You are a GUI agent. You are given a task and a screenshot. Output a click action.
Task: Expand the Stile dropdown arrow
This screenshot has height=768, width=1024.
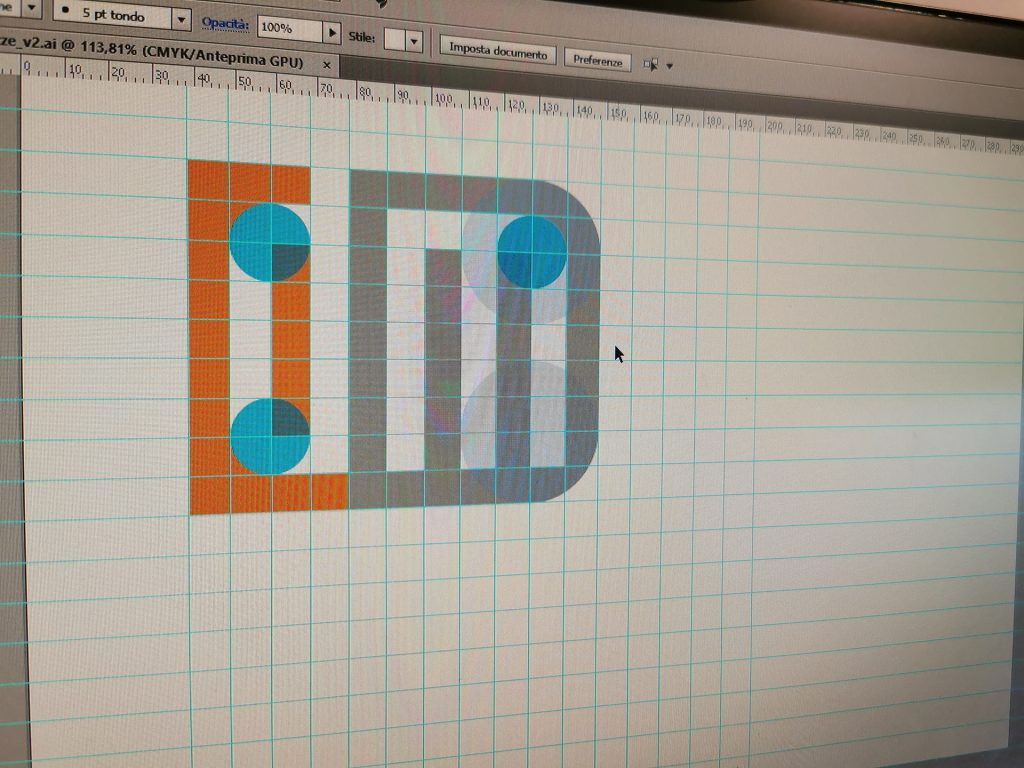coord(414,42)
